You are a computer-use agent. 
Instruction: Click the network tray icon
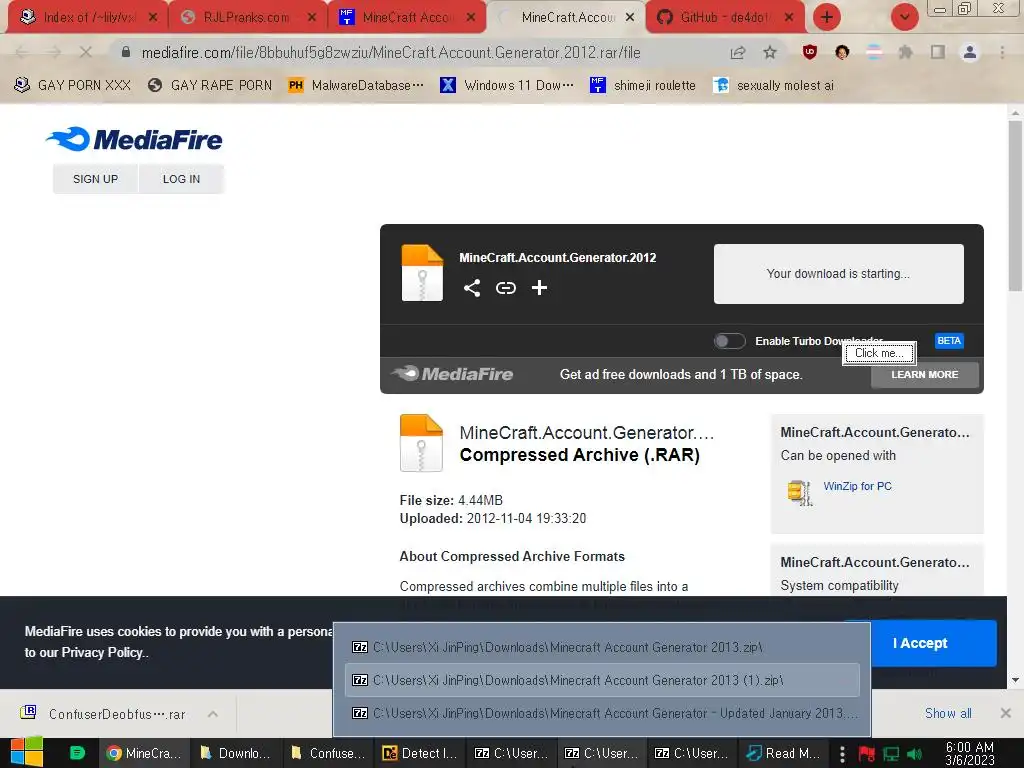click(891, 754)
